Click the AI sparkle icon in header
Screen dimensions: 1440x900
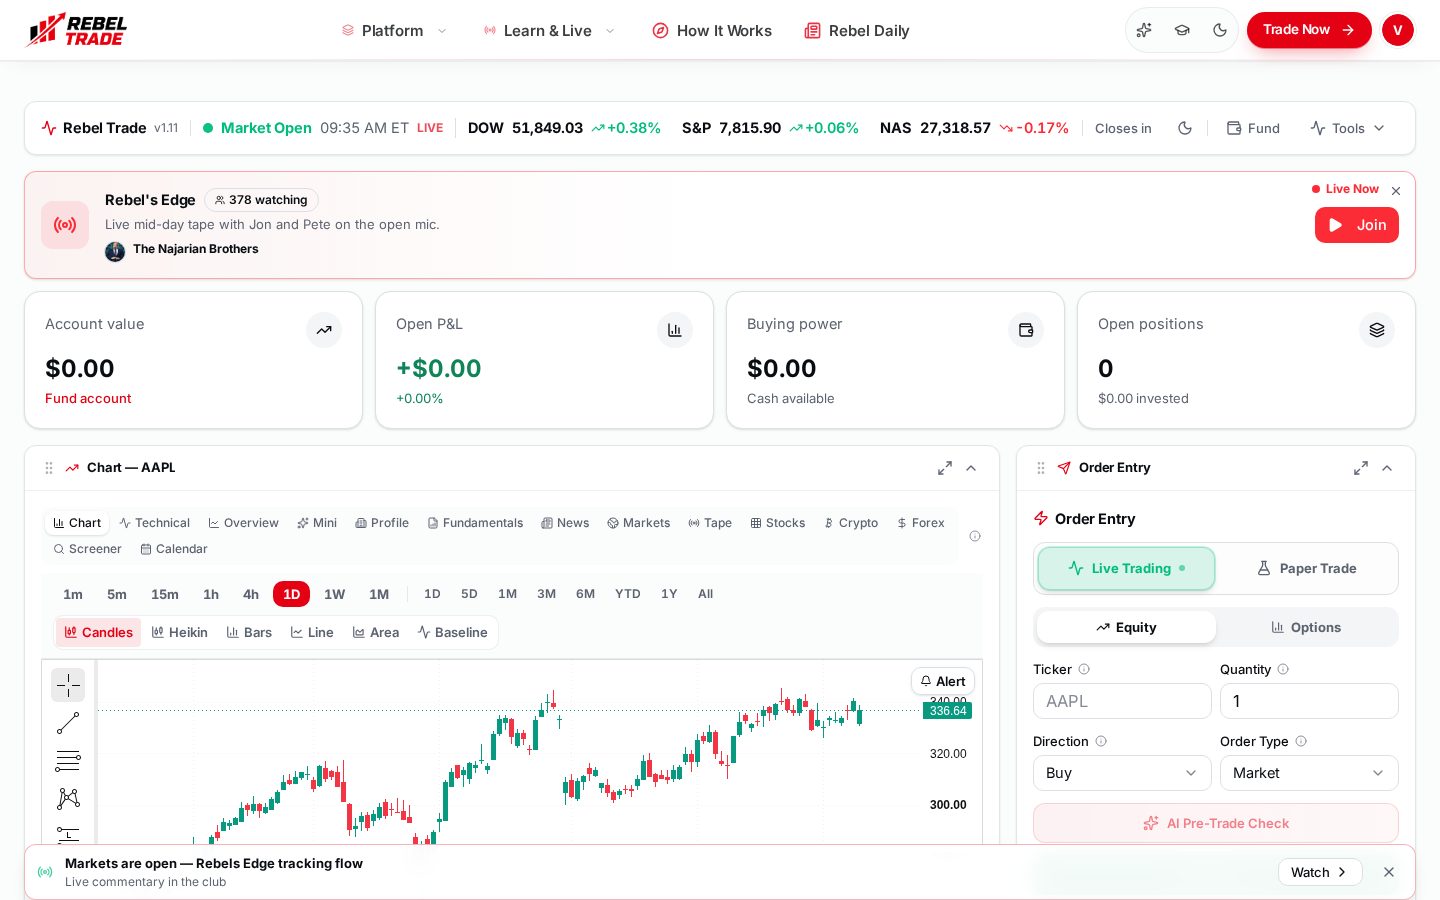pos(1144,30)
